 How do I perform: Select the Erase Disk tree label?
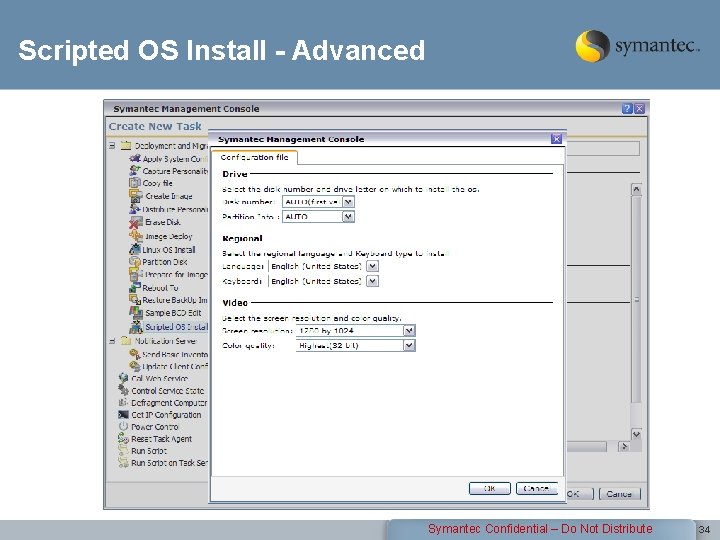(x=163, y=222)
